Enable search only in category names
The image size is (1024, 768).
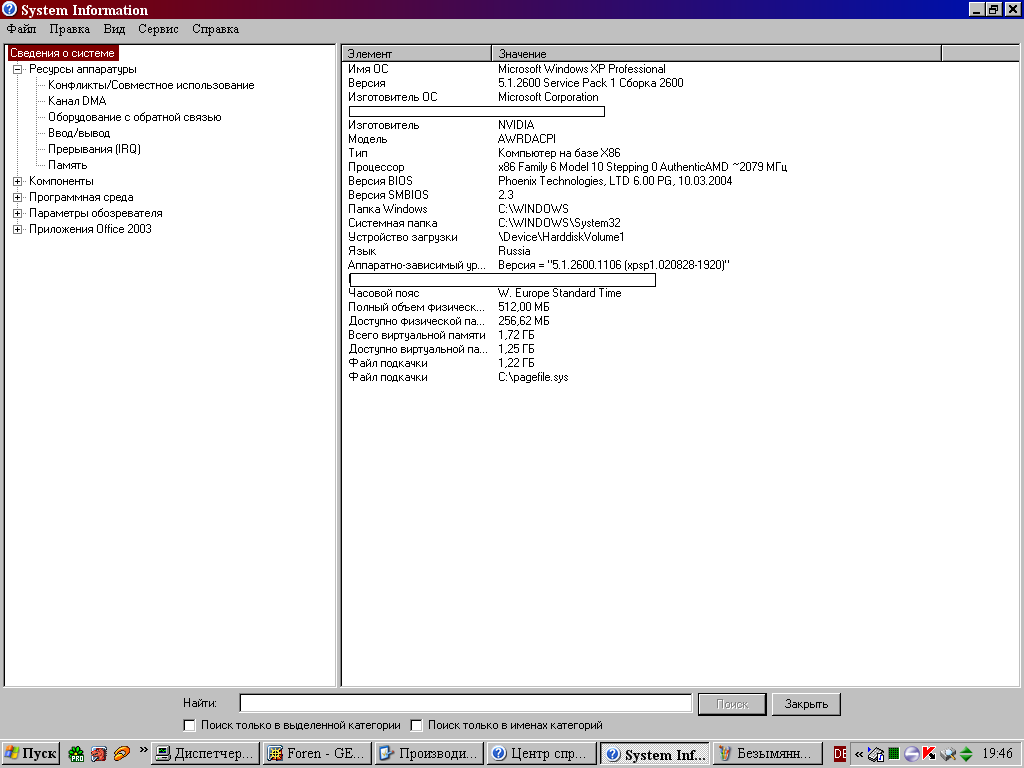[x=417, y=725]
